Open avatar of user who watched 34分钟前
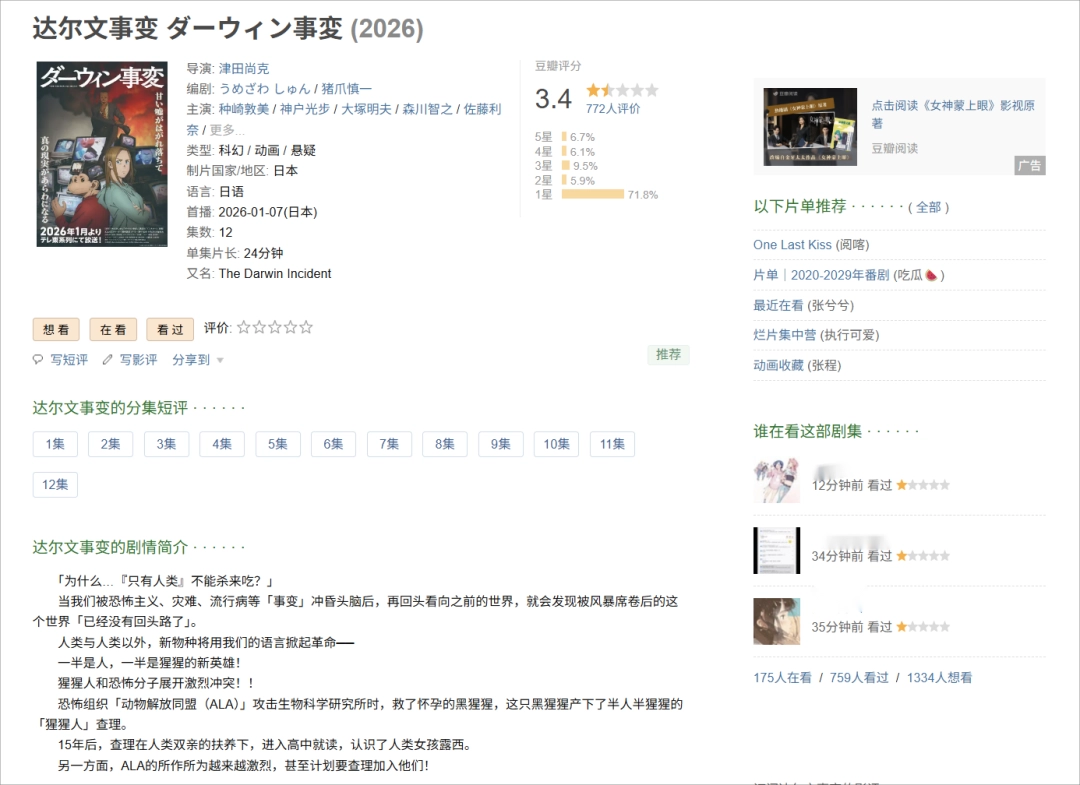The width and height of the screenshot is (1080, 785). [776, 551]
